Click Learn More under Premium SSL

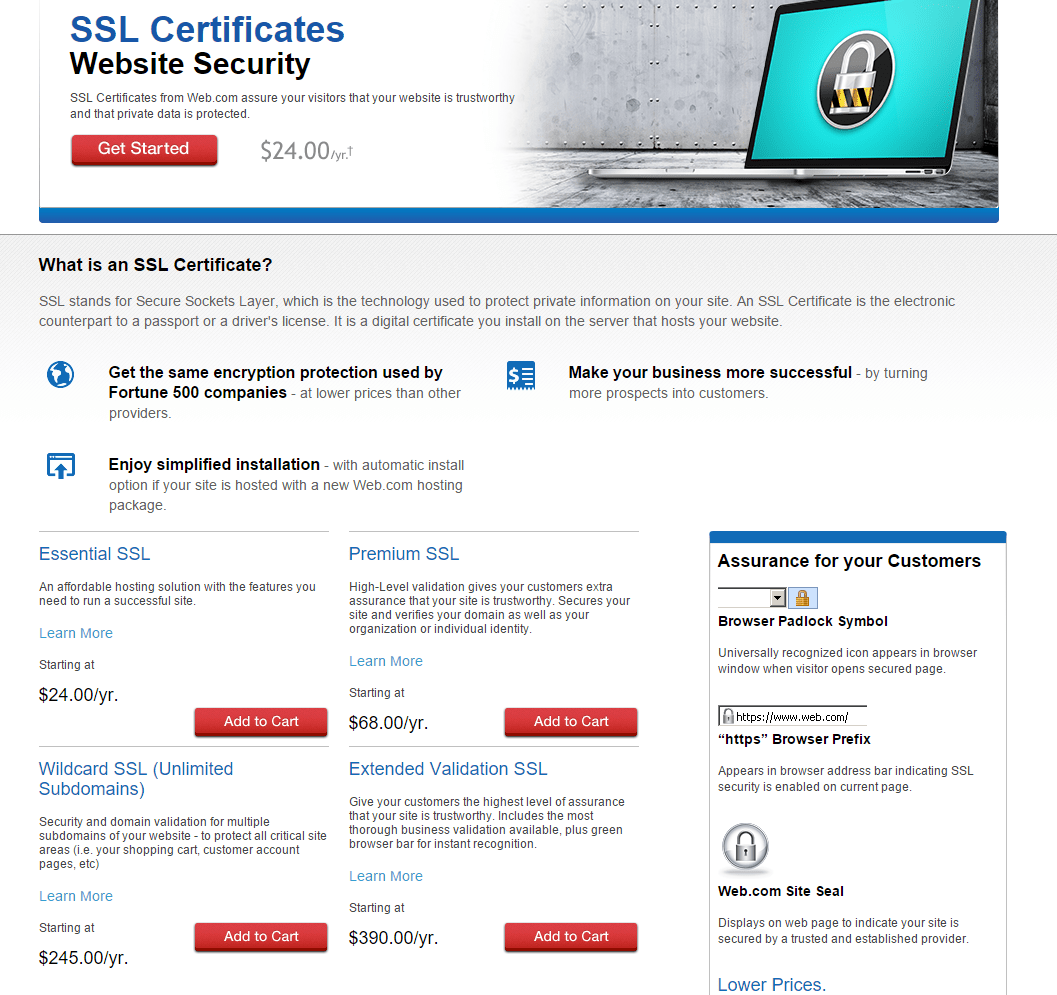386,661
